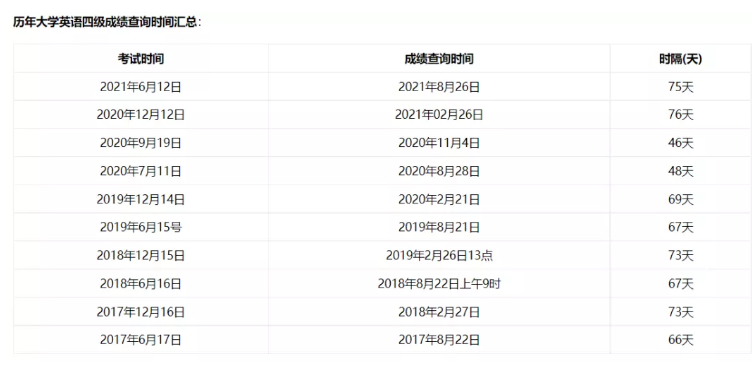Click the 2019年2月26日13点 query time cell
This screenshot has height=368, width=752.
439,255
